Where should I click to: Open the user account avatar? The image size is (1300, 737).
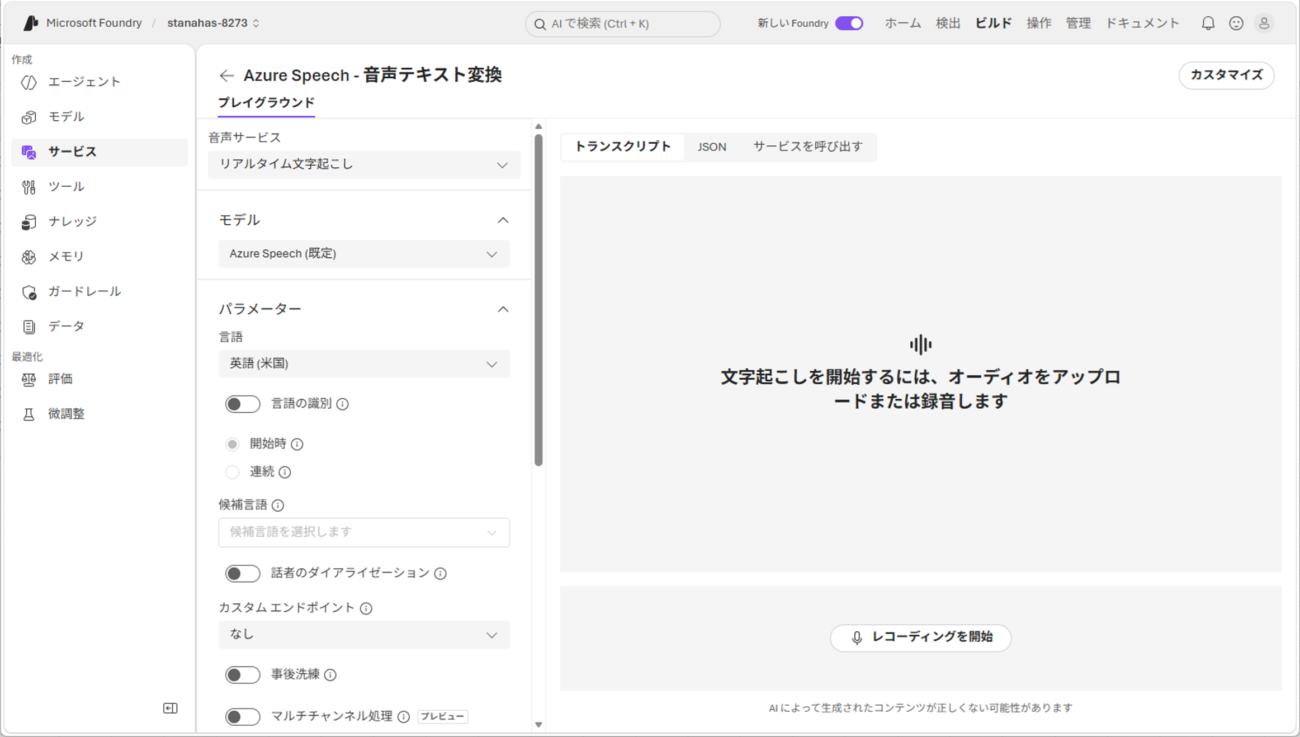point(1264,23)
